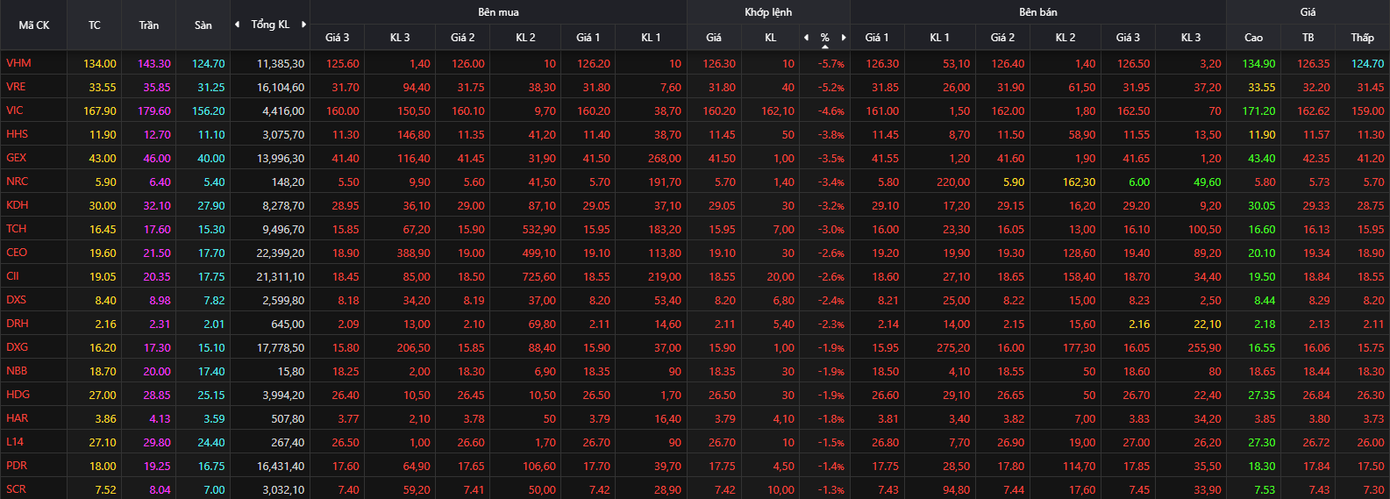Click the Khớp lệnh header group
Viewport: 1390px width, 499px height.
[x=768, y=12]
